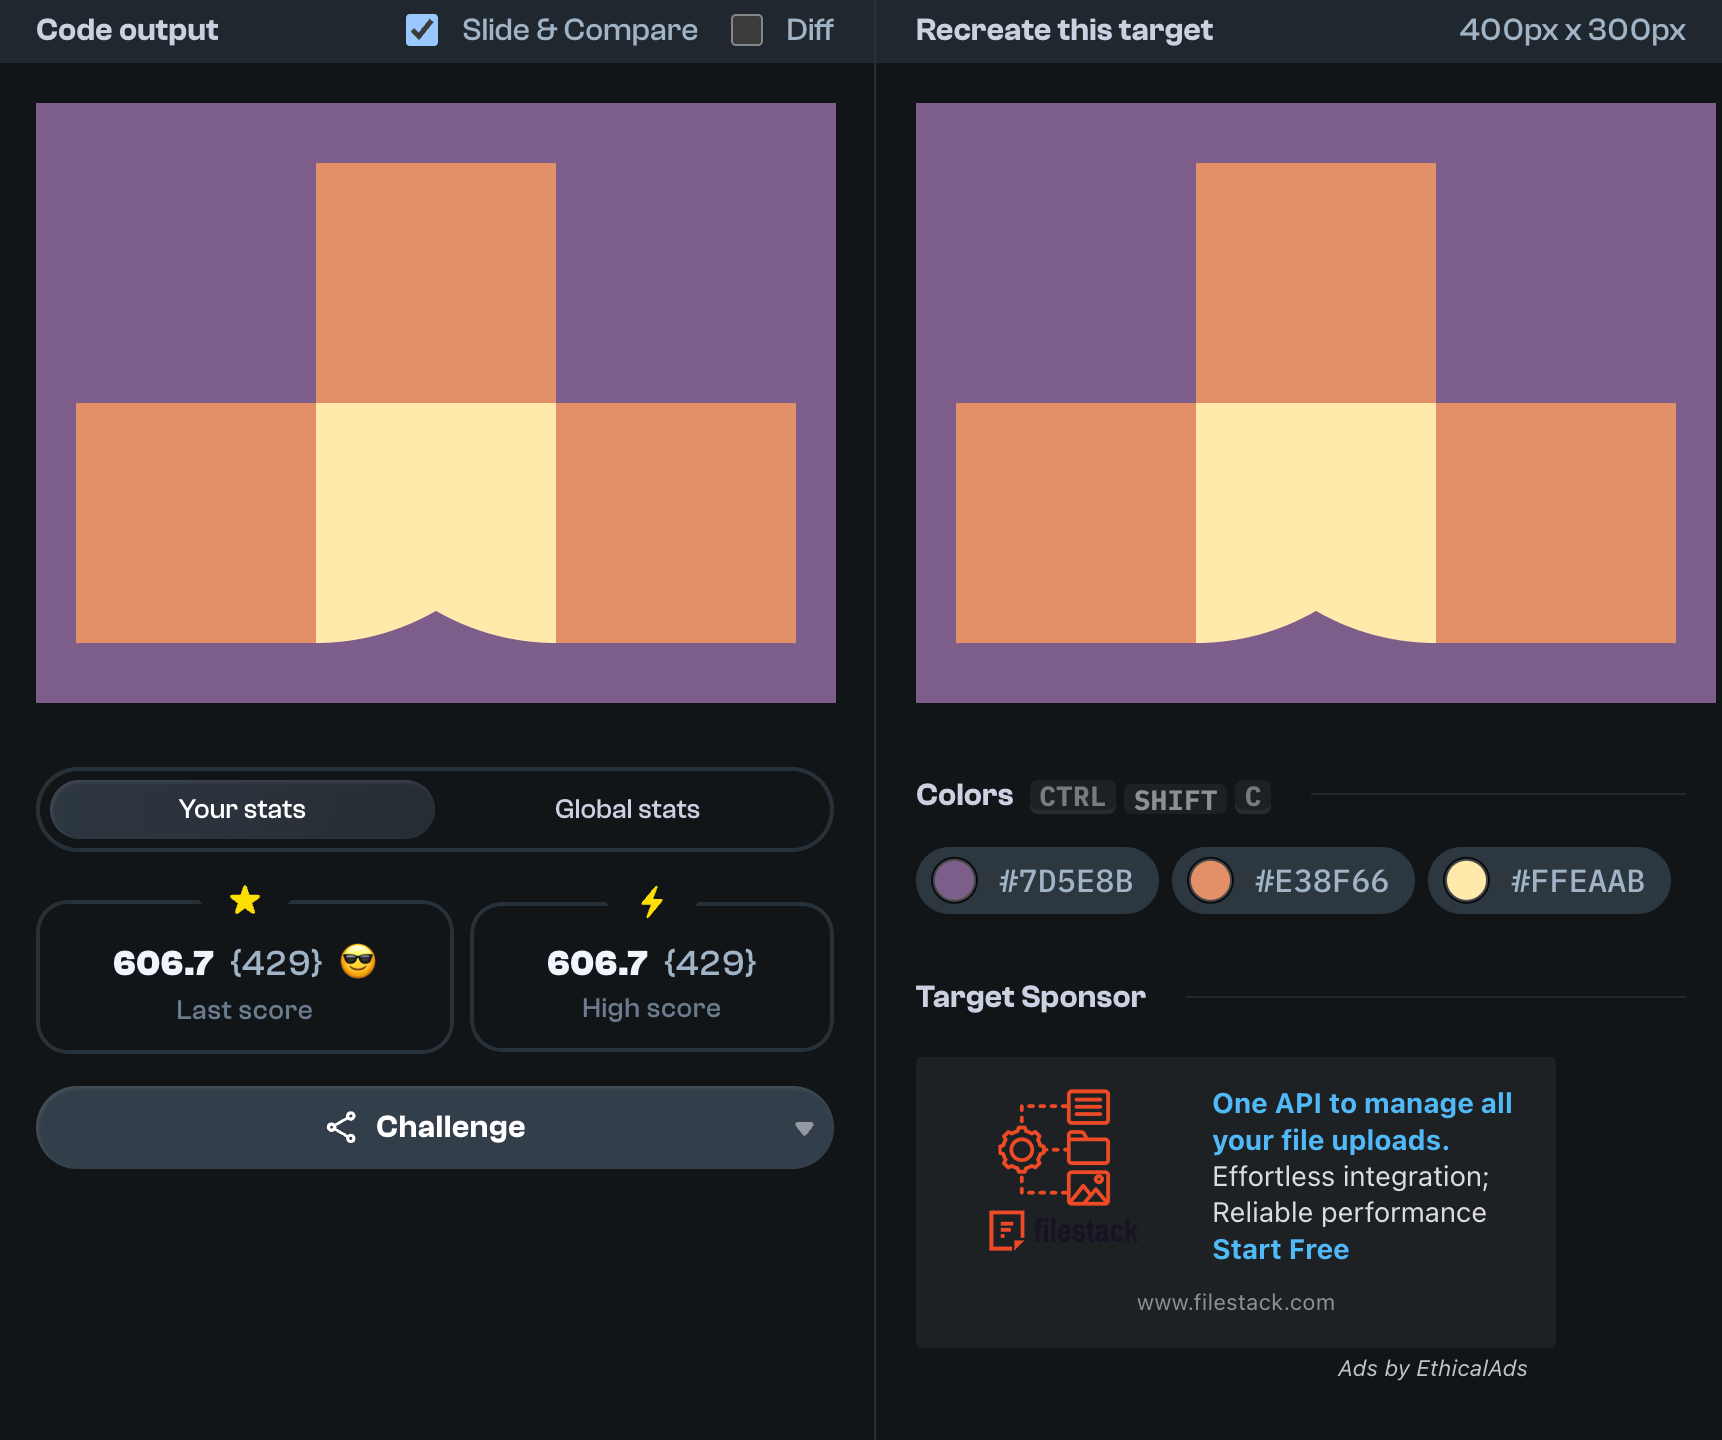Click the share icon on Challenge button
The width and height of the screenshot is (1722, 1440).
(341, 1127)
